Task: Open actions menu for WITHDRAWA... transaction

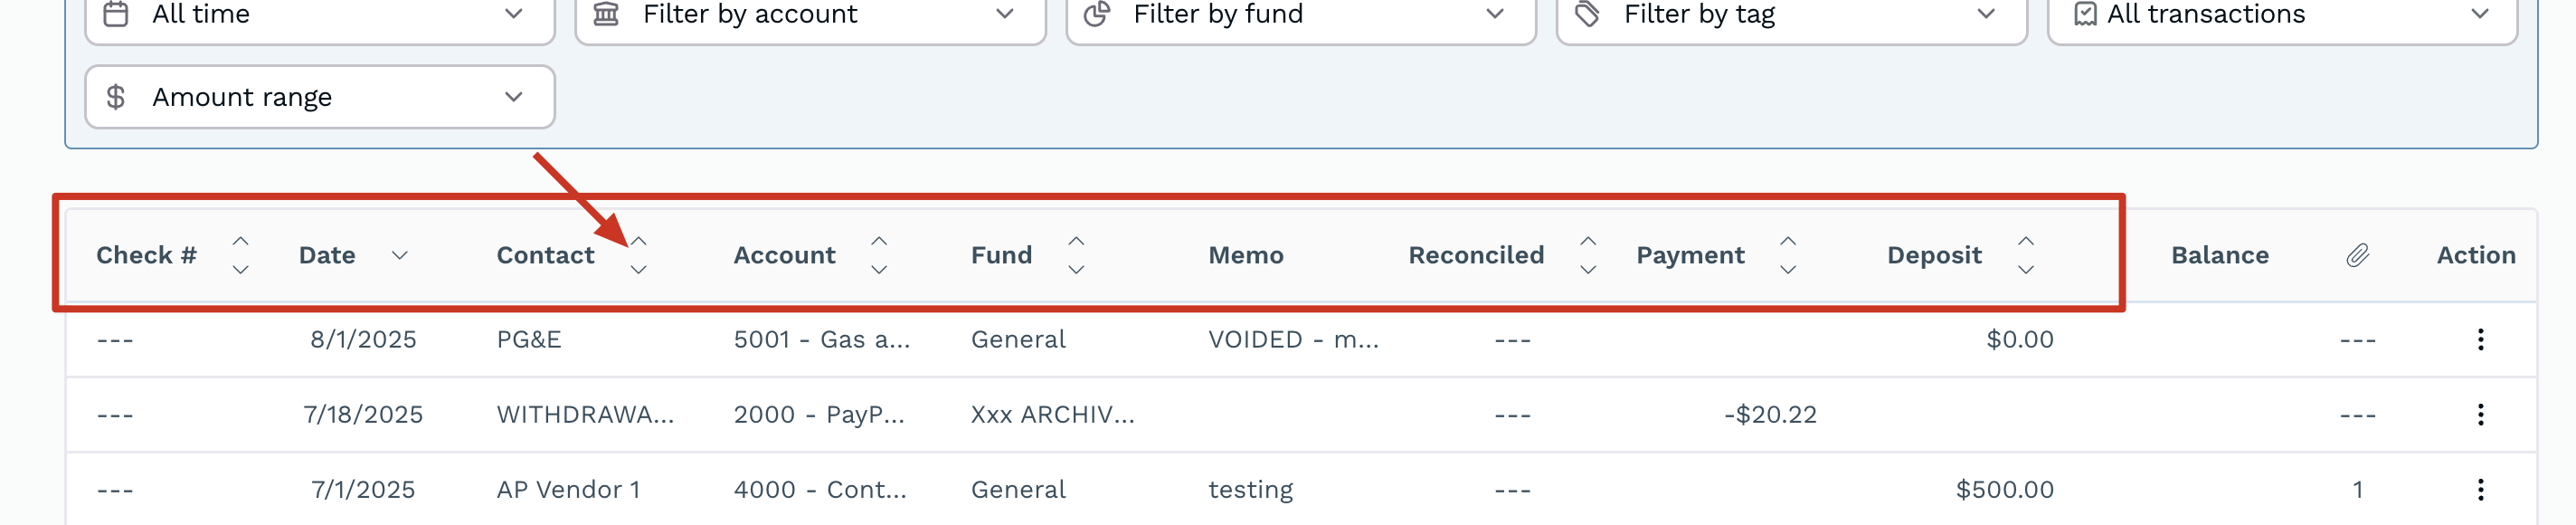Action: [x=2480, y=415]
